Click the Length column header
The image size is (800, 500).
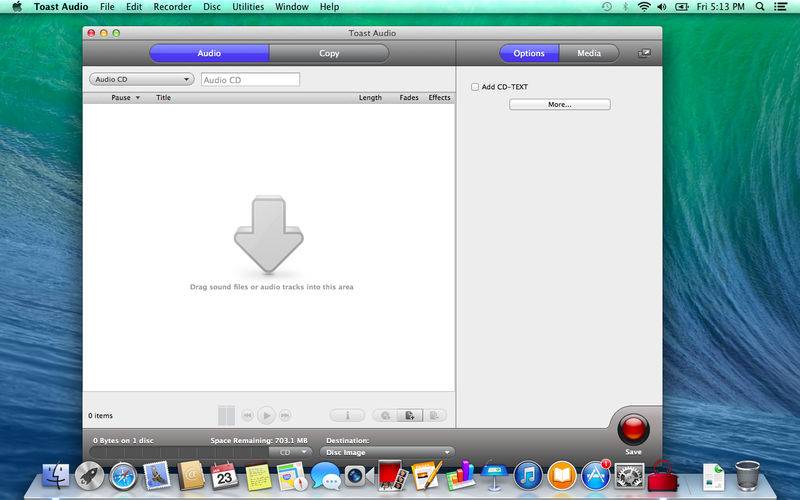(x=370, y=97)
